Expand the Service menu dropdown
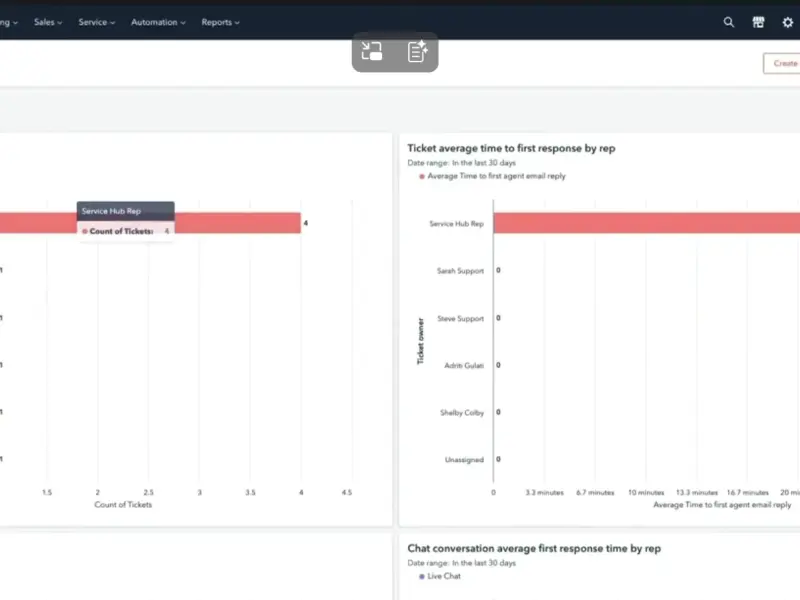Screen dimensions: 800x600 (97, 22)
